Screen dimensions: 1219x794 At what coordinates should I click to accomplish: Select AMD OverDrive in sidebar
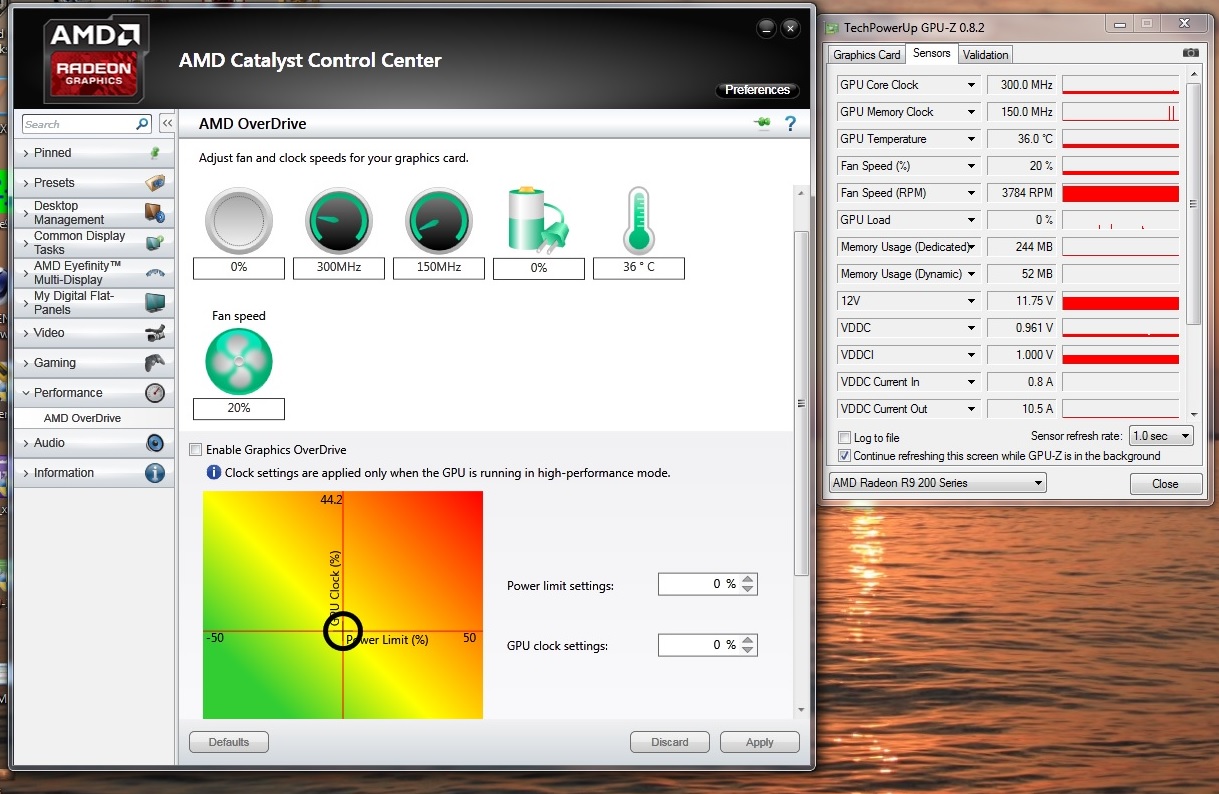pyautogui.click(x=82, y=418)
